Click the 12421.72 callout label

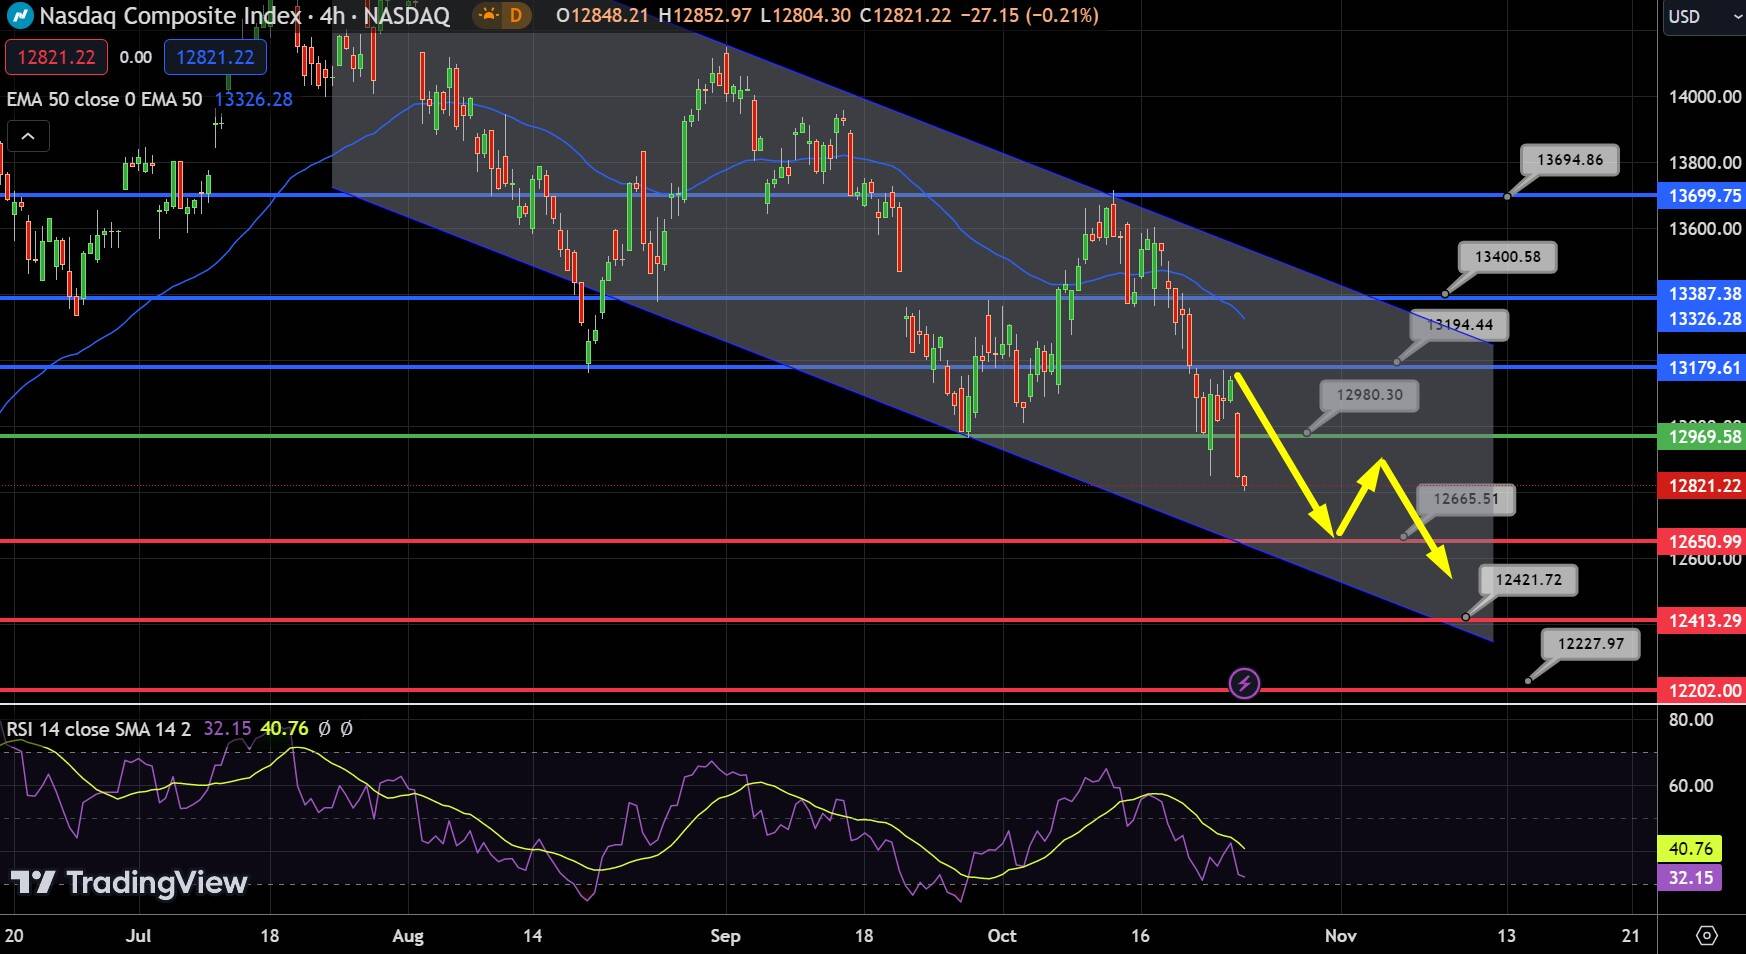click(1528, 580)
